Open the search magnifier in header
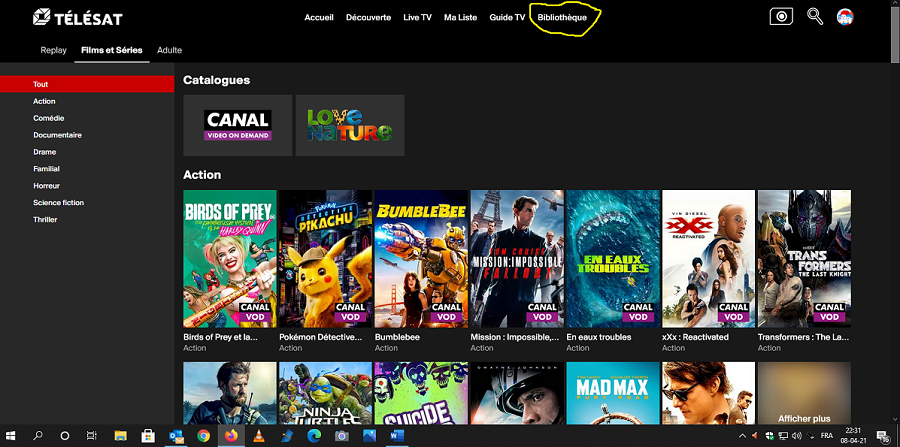The height and width of the screenshot is (447, 900). [x=815, y=17]
